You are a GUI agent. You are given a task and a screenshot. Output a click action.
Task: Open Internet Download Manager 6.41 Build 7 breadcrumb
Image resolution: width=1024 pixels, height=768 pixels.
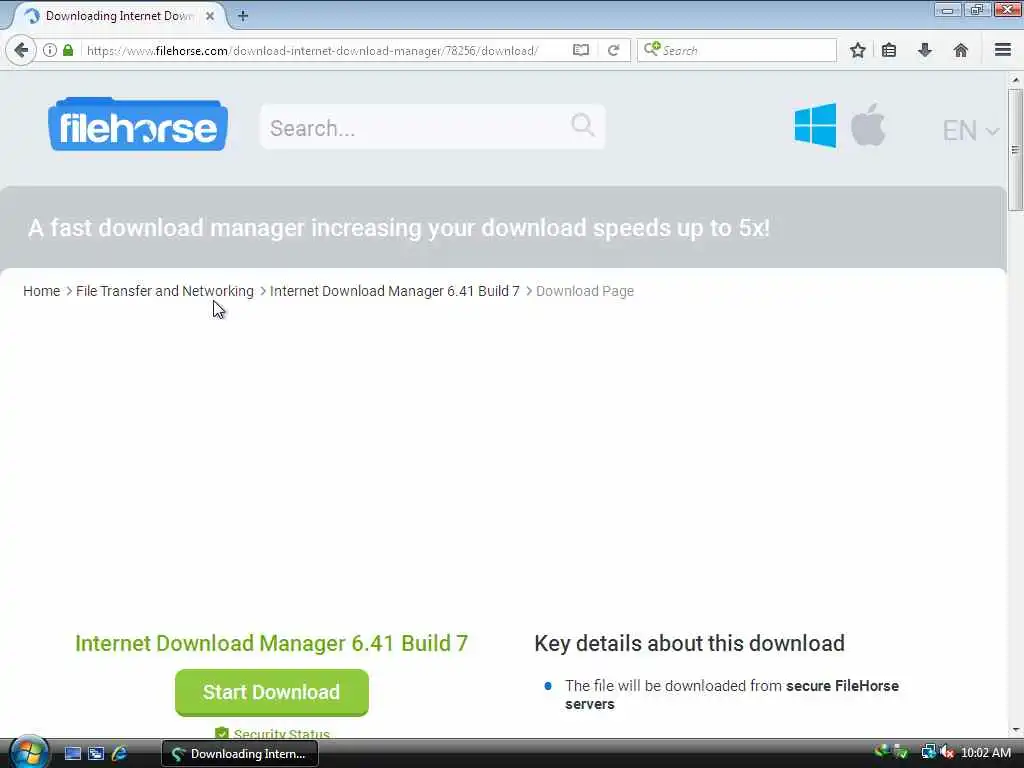(394, 291)
